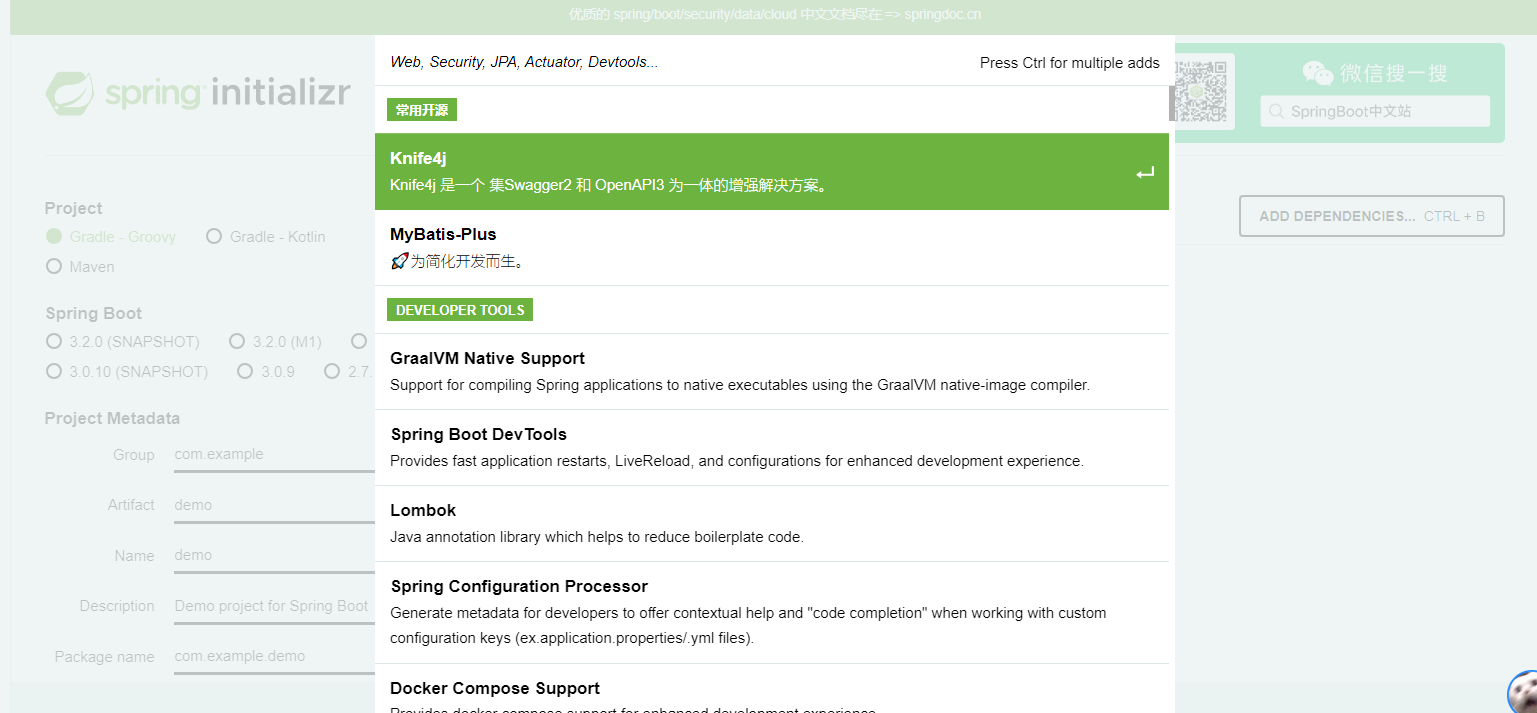Add GraalVM Native Support dependency
This screenshot has width=1537, height=713.
click(772, 372)
